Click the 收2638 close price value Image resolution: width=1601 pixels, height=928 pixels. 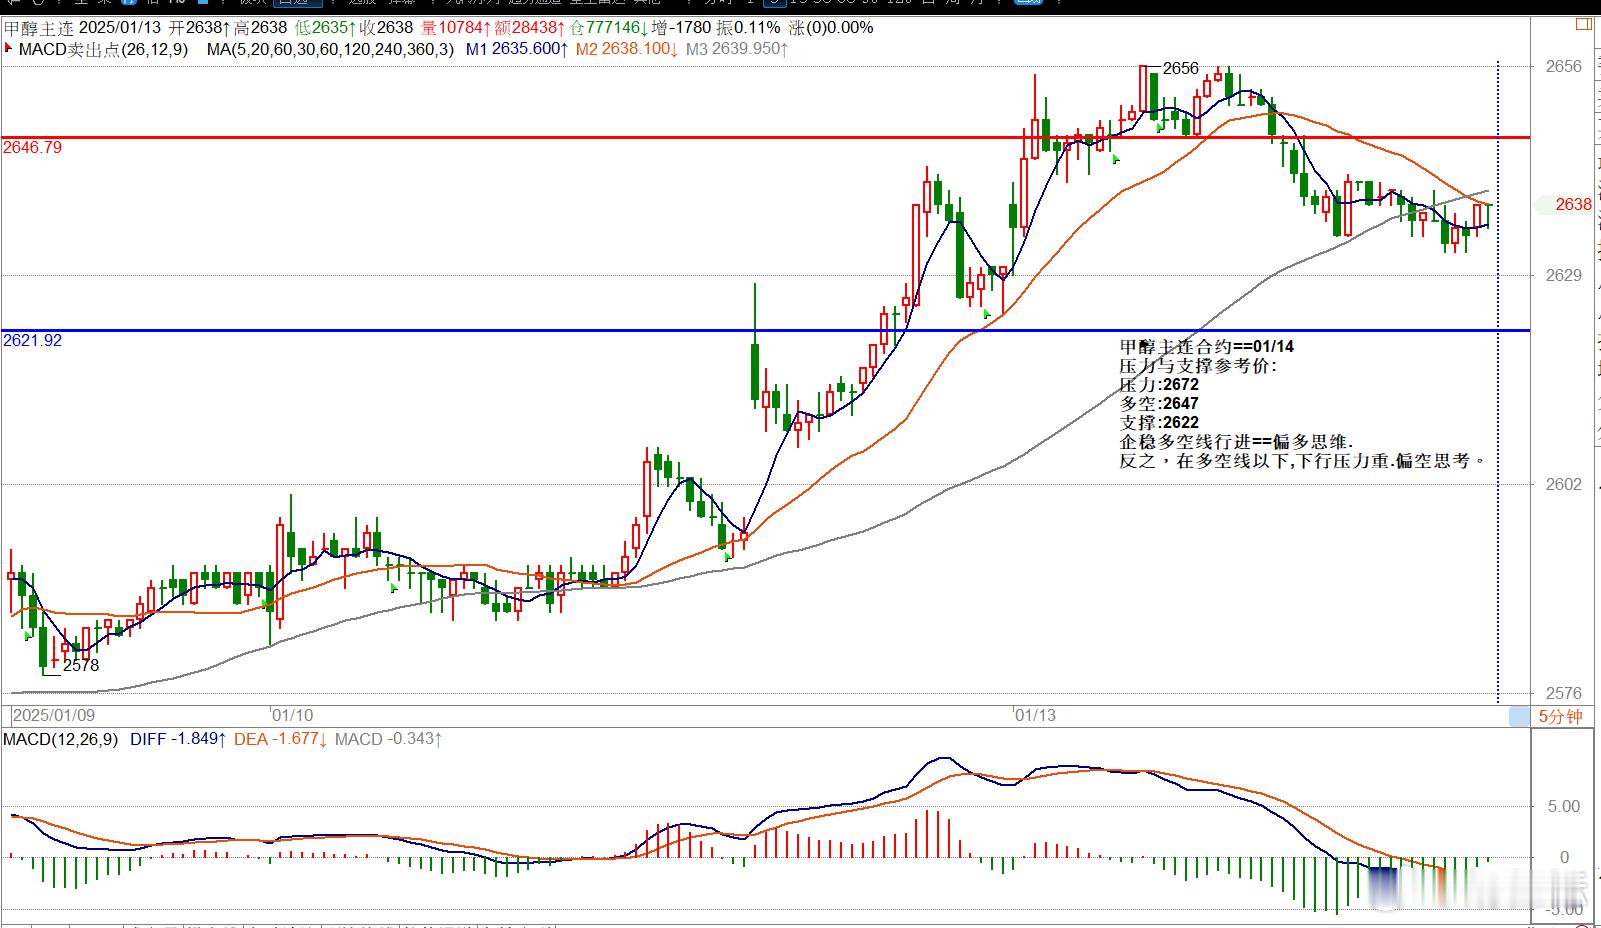coord(387,27)
